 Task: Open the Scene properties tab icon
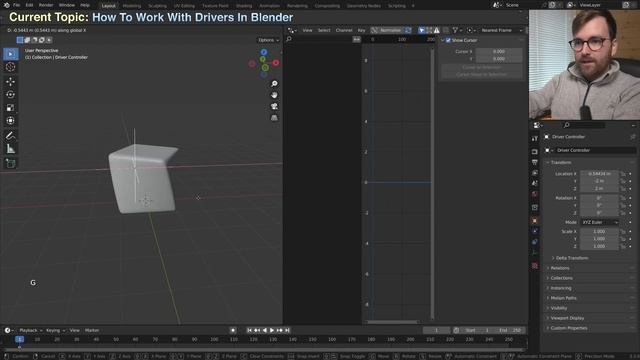pyautogui.click(x=535, y=184)
